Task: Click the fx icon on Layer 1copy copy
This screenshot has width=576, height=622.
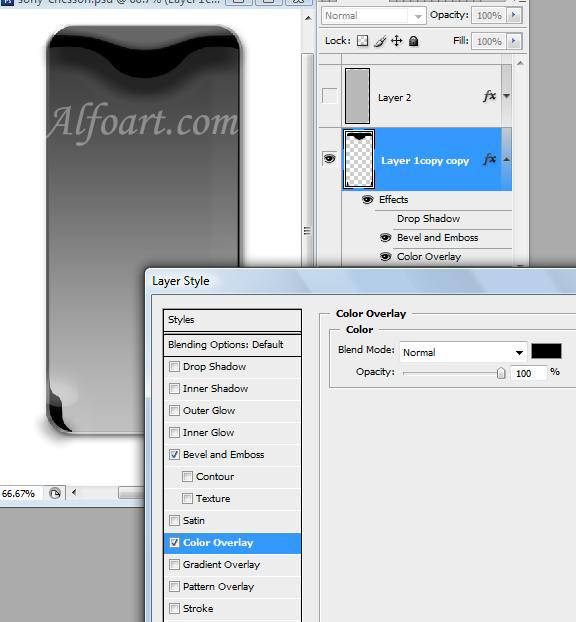Action: (490, 159)
